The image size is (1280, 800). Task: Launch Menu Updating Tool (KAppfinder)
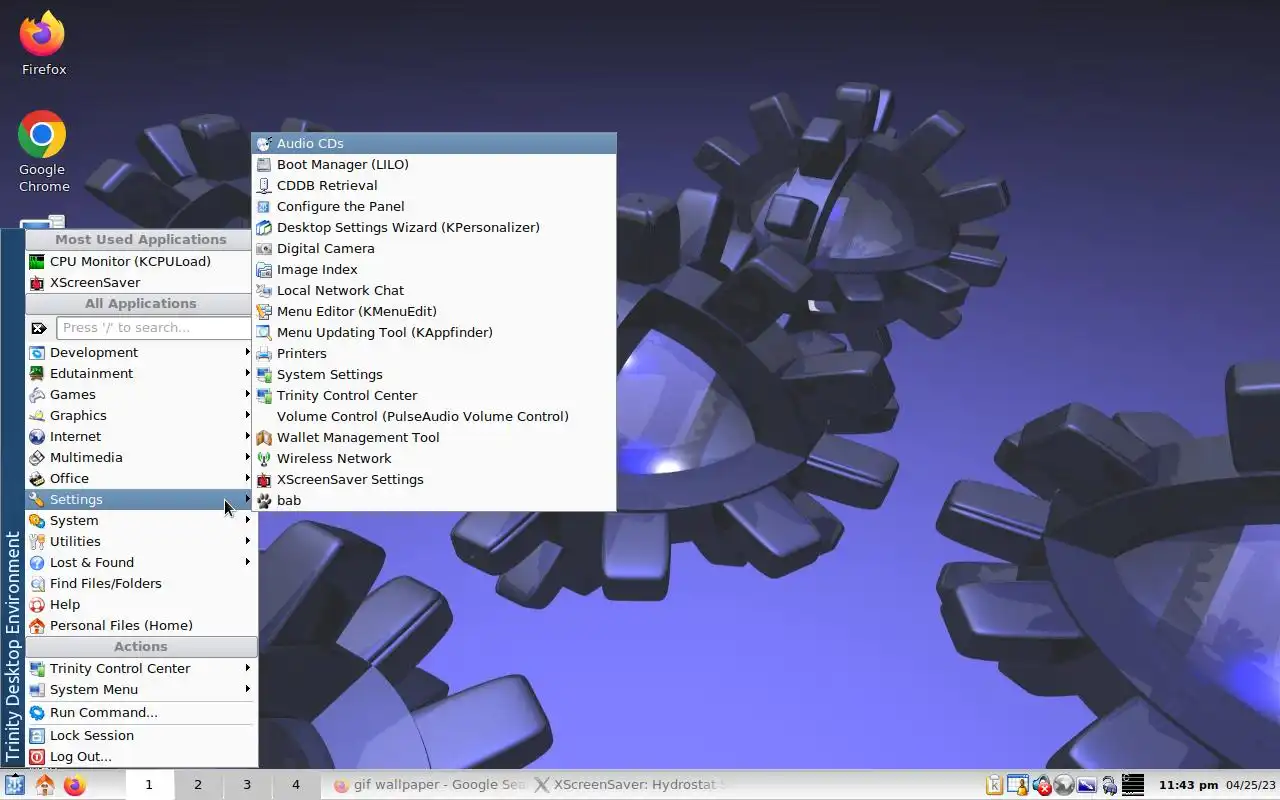tap(434, 332)
